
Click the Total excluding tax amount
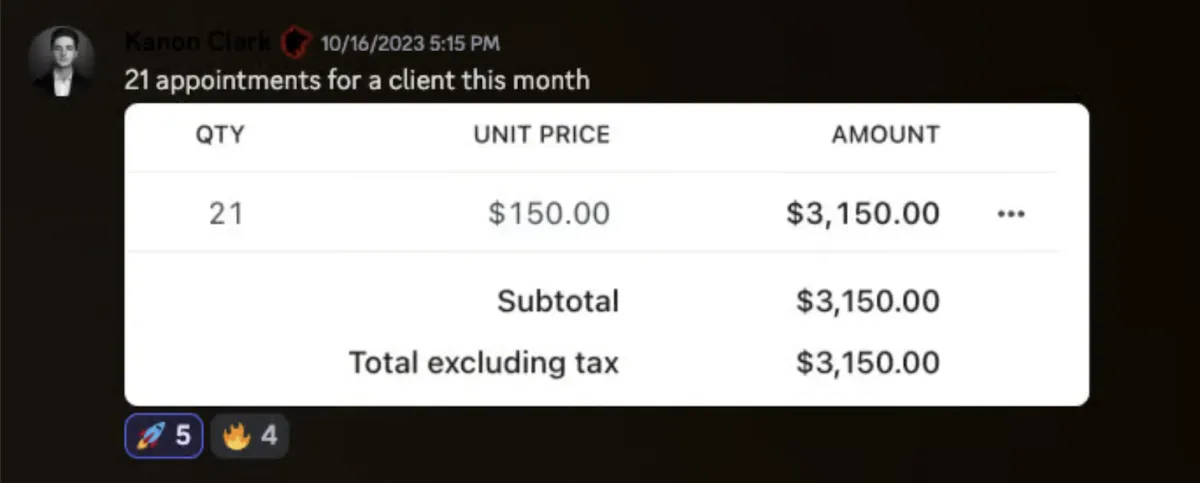[868, 362]
